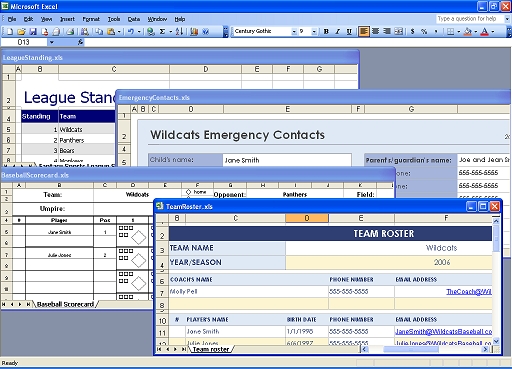Click the Insert Hyperlink globe icon
Viewport: 512px width, 369px height.
click(x=151, y=31)
